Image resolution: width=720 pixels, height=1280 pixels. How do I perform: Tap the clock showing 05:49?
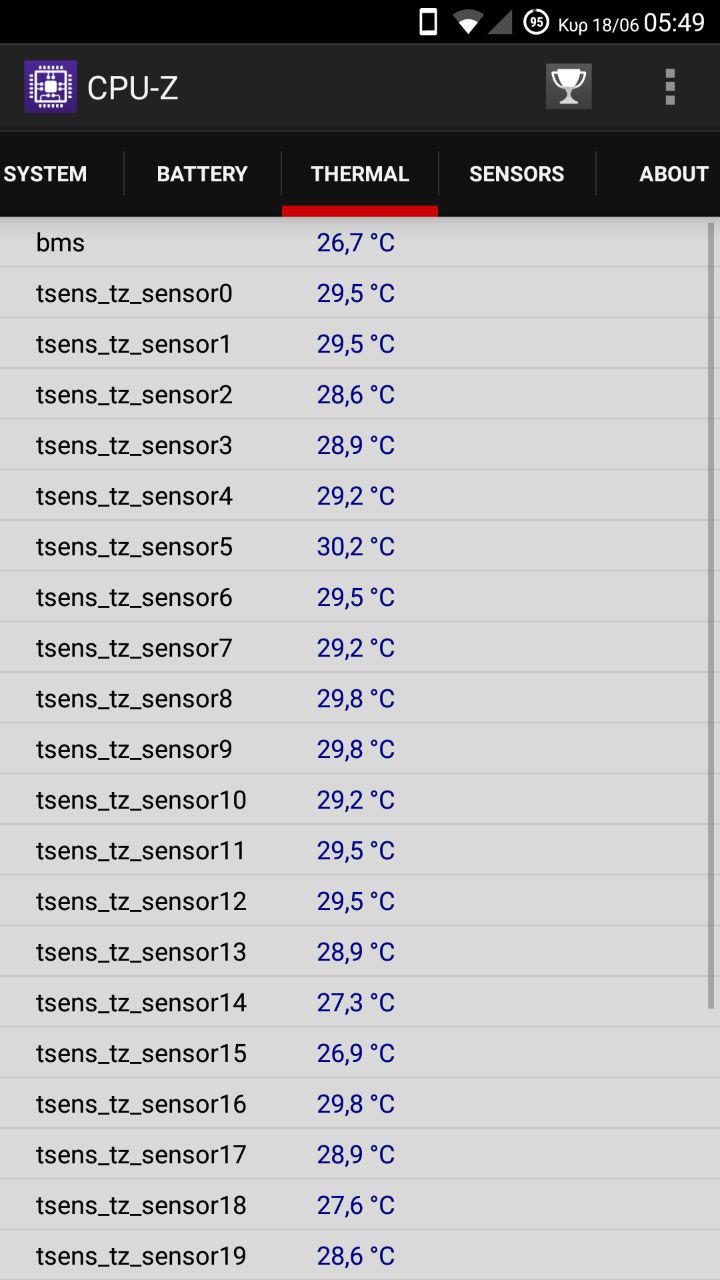tap(674, 23)
